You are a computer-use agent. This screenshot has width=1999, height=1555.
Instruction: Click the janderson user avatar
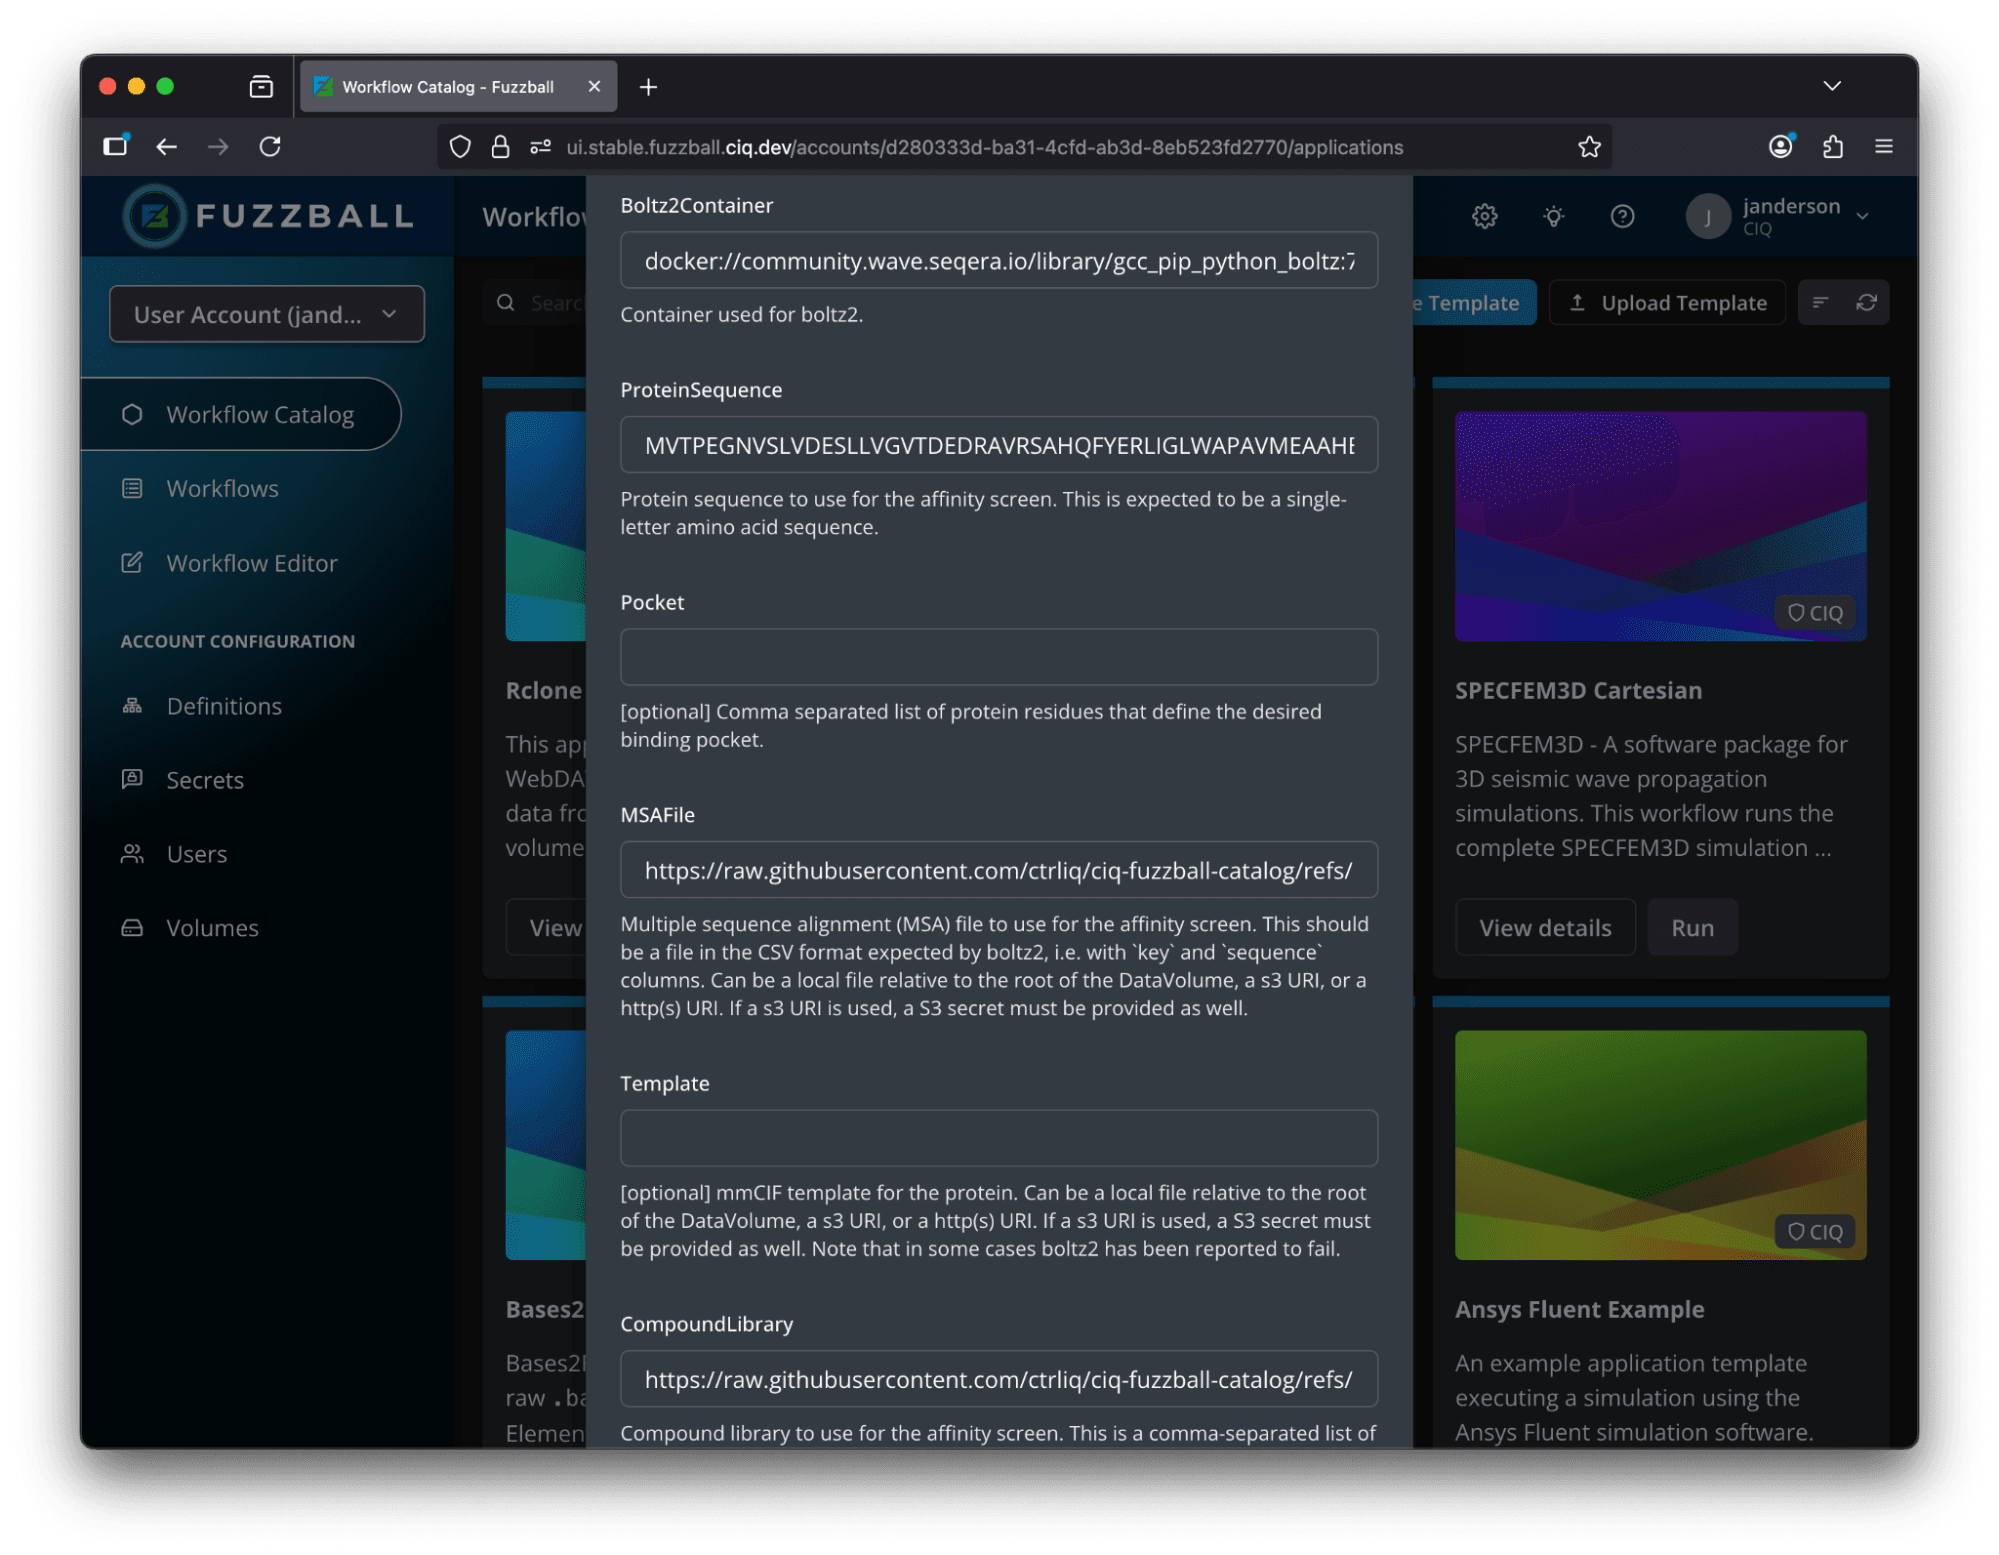(x=1708, y=216)
